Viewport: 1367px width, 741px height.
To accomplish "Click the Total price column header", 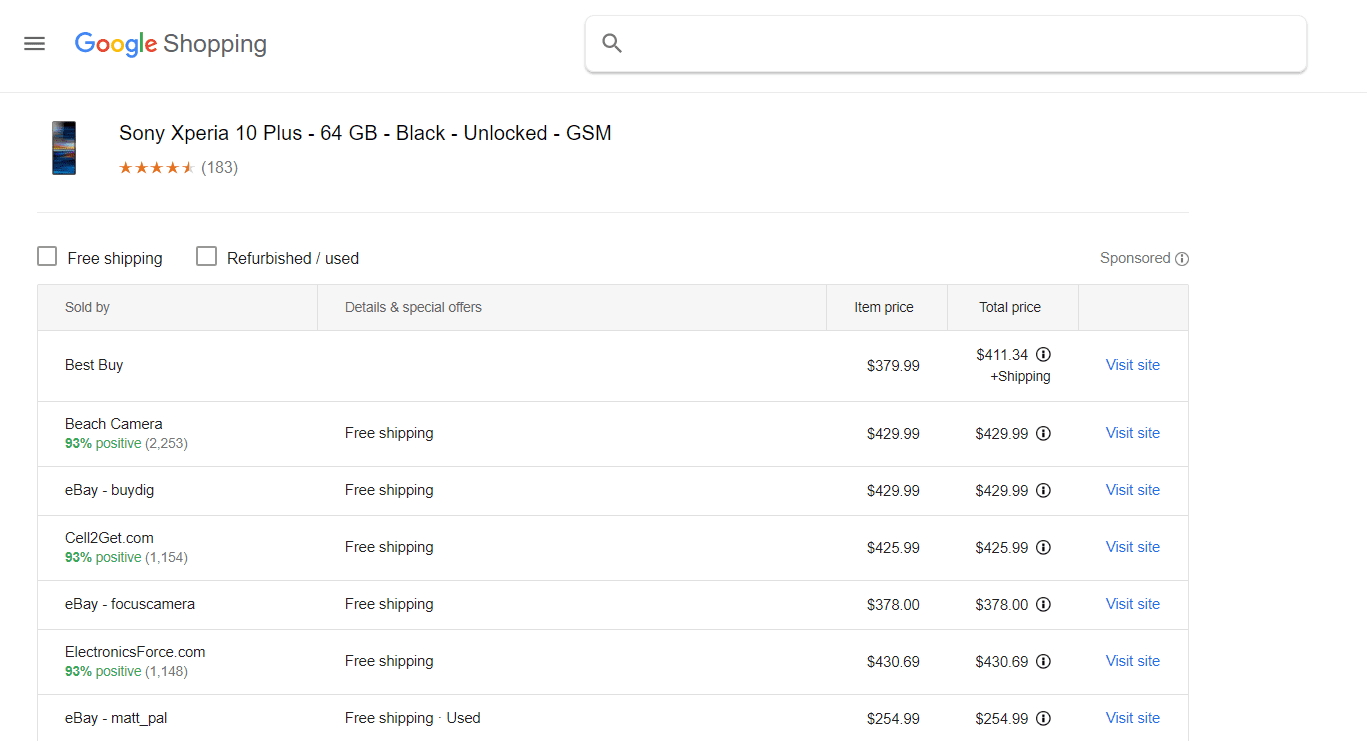I will tap(1010, 307).
